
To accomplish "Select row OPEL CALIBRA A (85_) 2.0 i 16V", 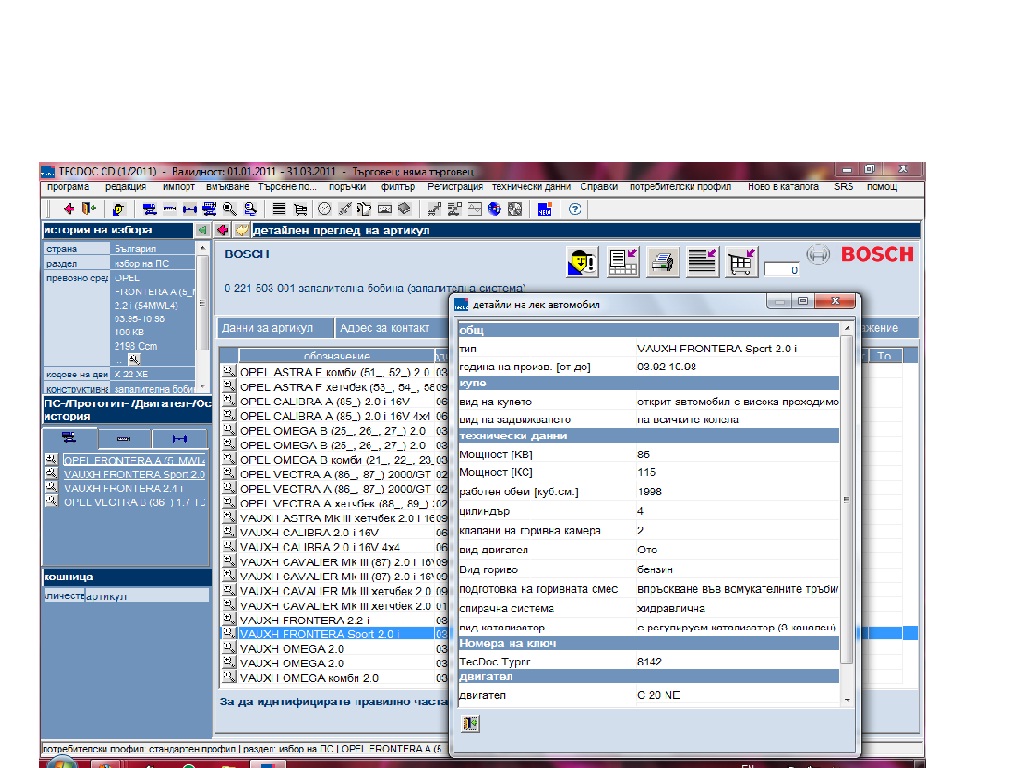I will click(x=335, y=401).
